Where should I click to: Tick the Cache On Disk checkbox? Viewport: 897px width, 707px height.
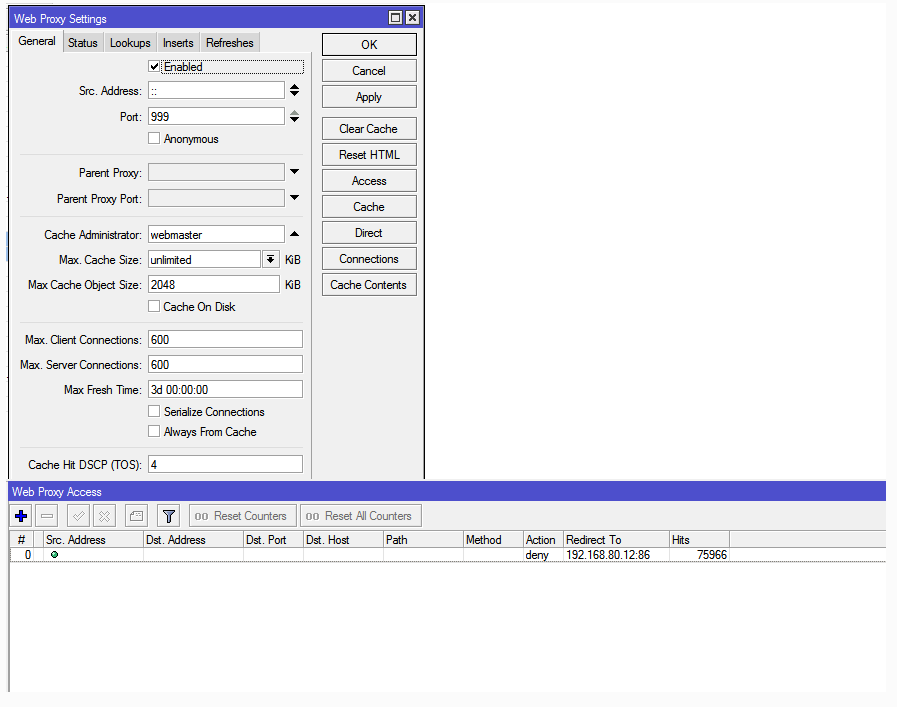[154, 307]
